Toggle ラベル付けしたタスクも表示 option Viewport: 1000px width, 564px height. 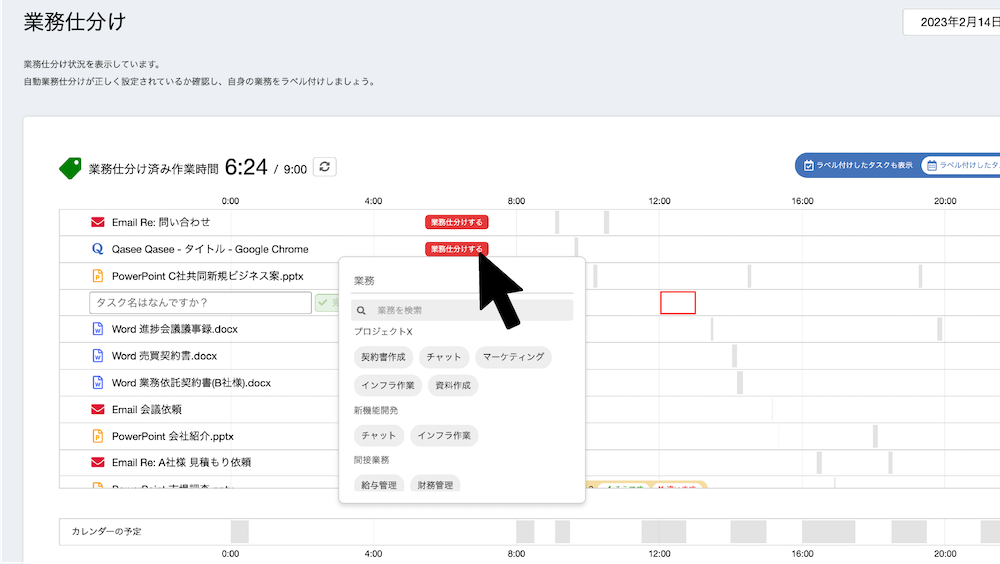857,166
